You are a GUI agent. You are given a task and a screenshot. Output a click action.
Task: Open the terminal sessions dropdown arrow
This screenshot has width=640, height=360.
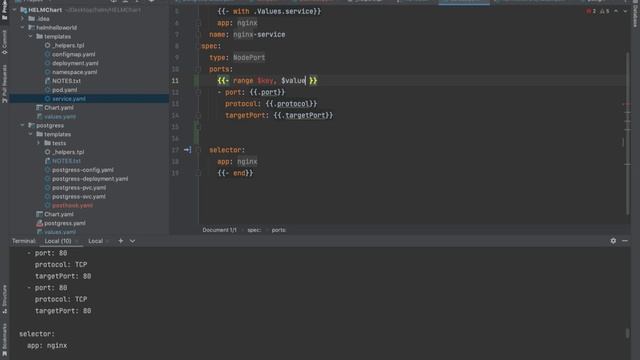point(132,241)
